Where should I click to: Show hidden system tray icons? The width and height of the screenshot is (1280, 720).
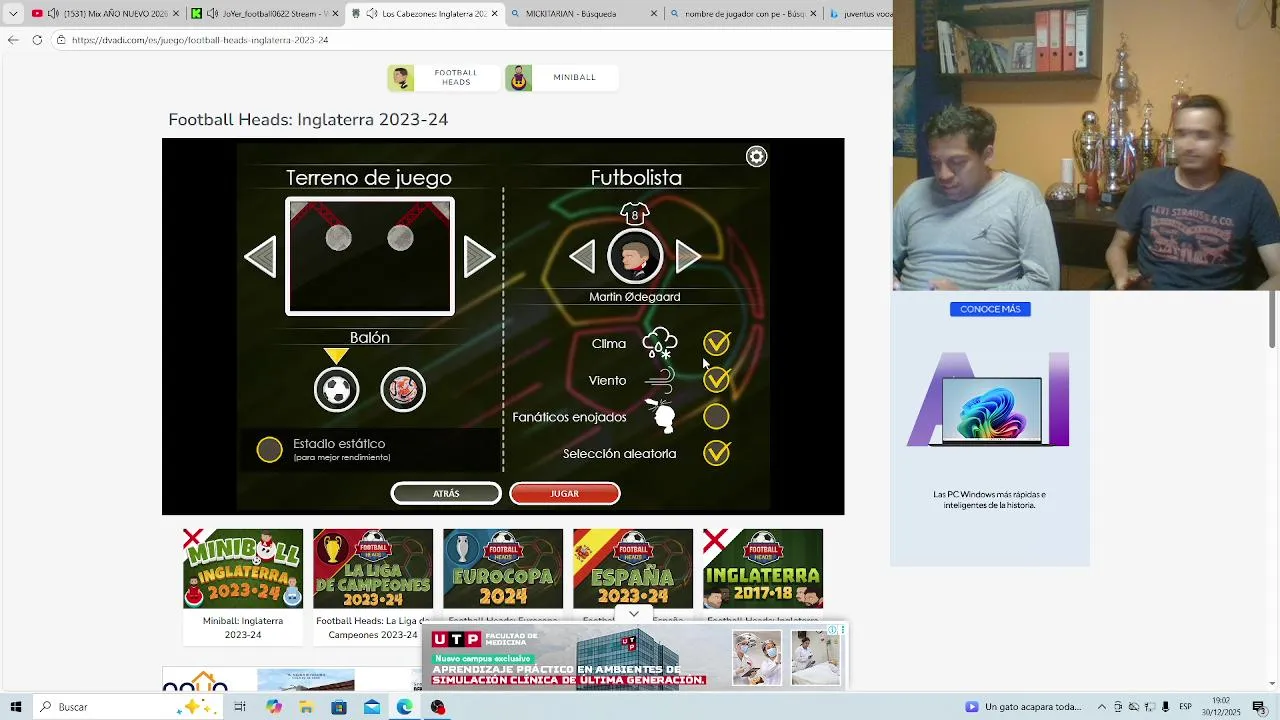1101,707
